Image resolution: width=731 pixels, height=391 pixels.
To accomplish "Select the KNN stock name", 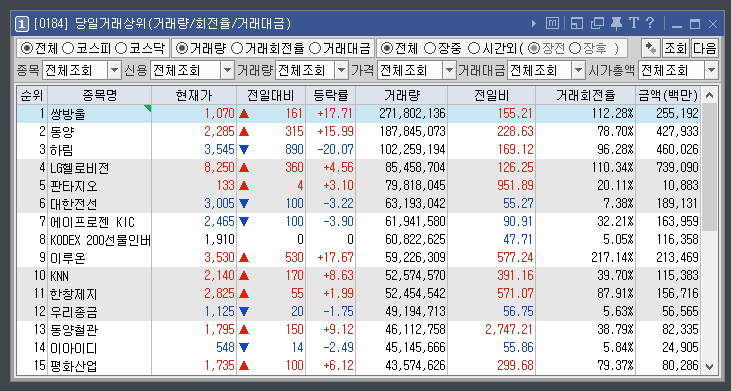I will coord(60,276).
